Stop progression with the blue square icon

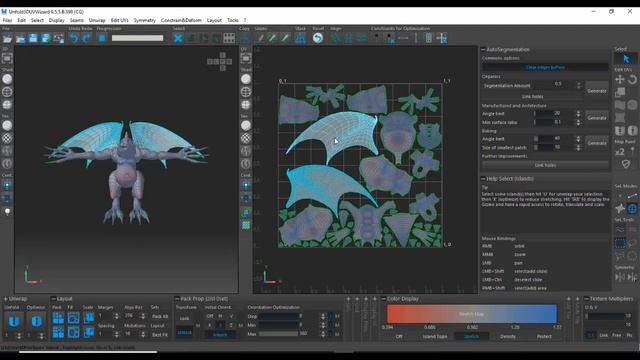point(102,38)
